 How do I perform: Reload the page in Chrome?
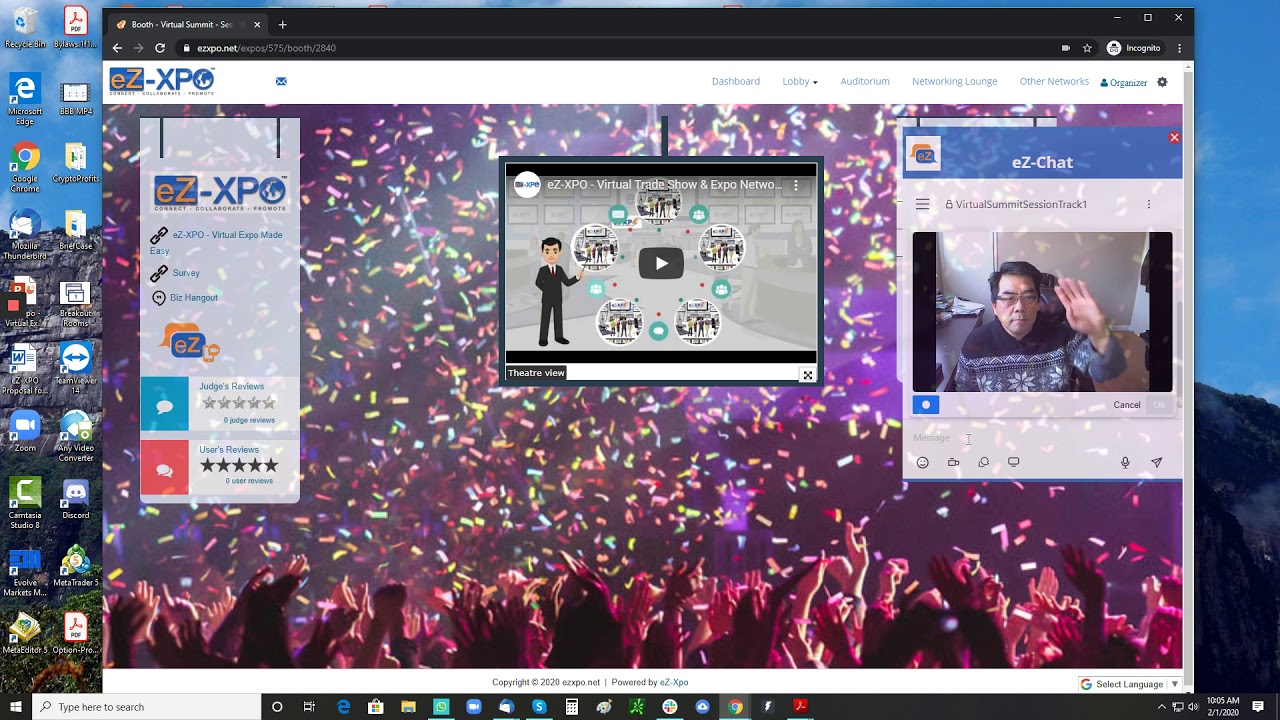[159, 48]
